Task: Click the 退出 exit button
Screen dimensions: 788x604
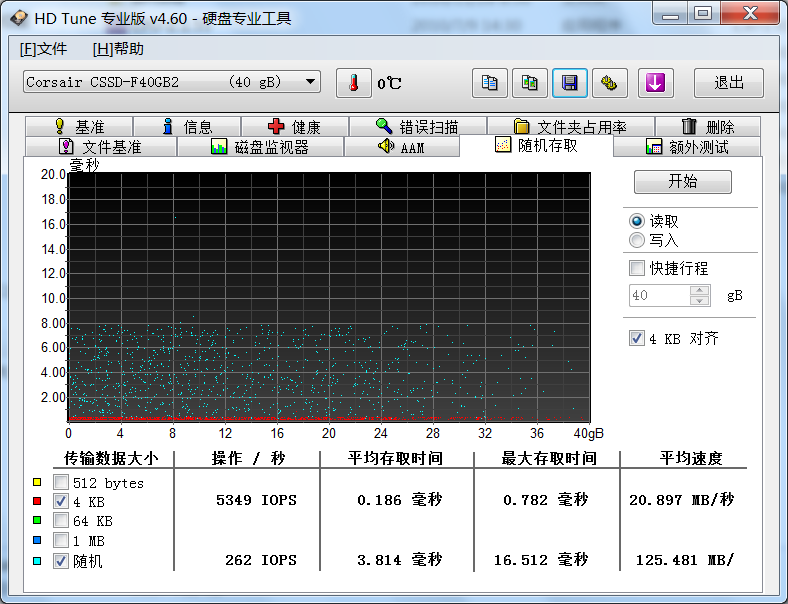Action: (x=728, y=83)
